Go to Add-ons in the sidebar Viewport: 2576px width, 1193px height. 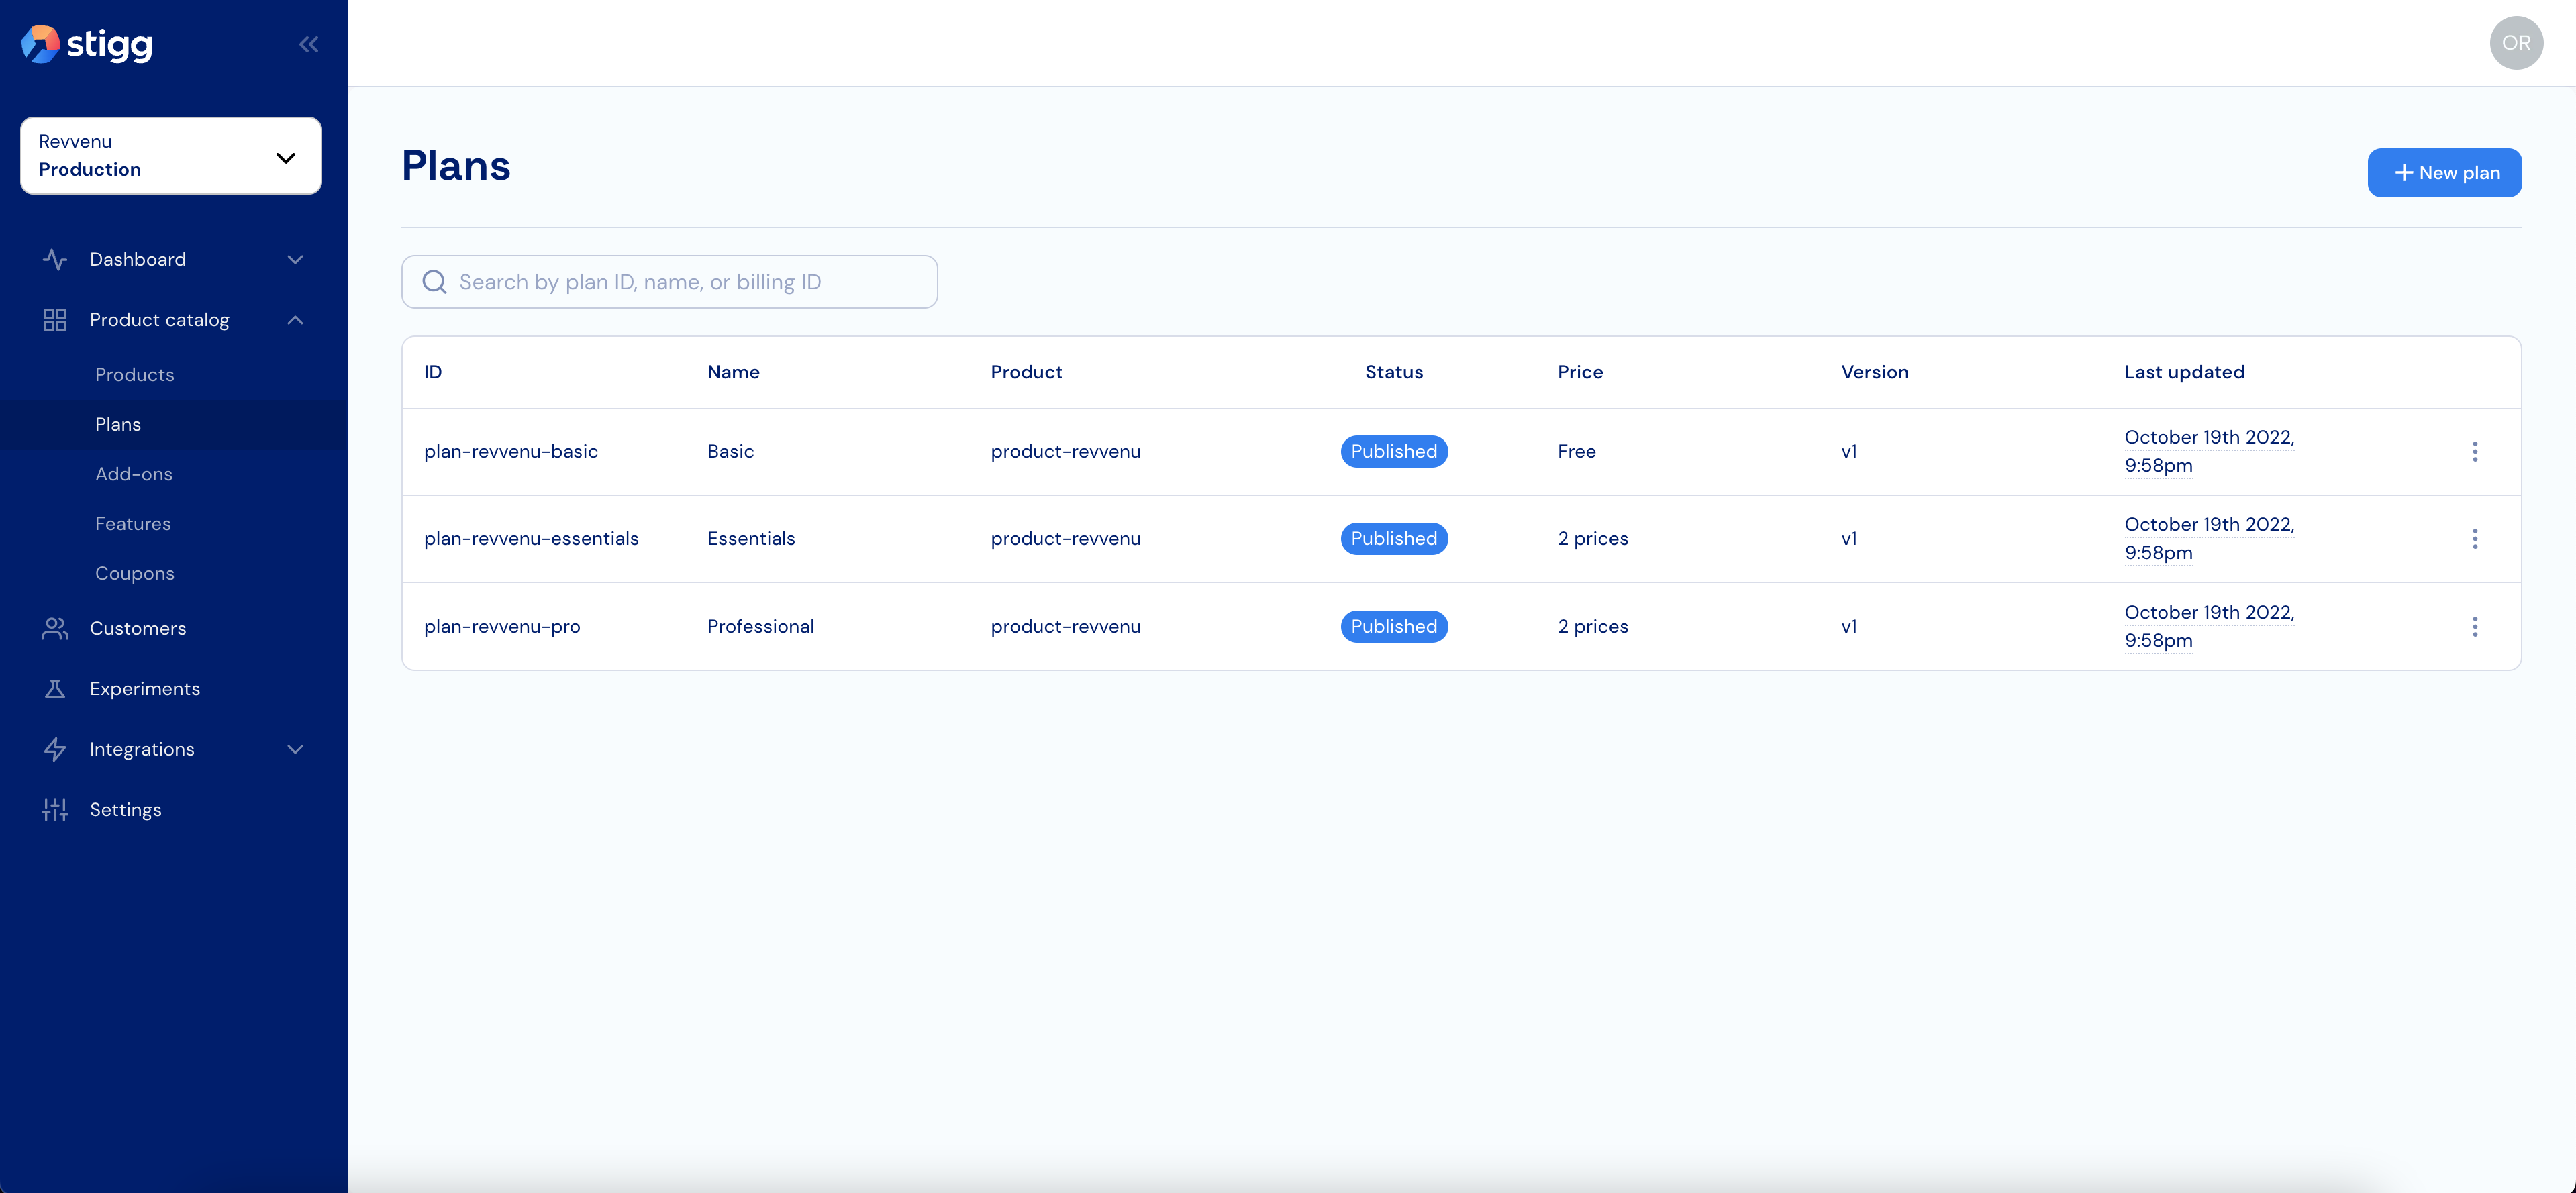tap(133, 474)
